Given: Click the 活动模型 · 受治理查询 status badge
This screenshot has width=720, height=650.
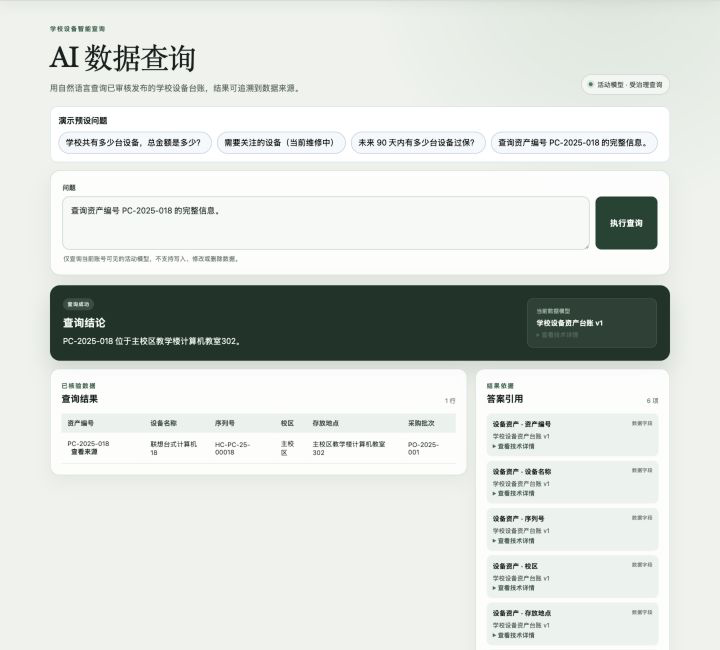Looking at the screenshot, I should point(625,85).
